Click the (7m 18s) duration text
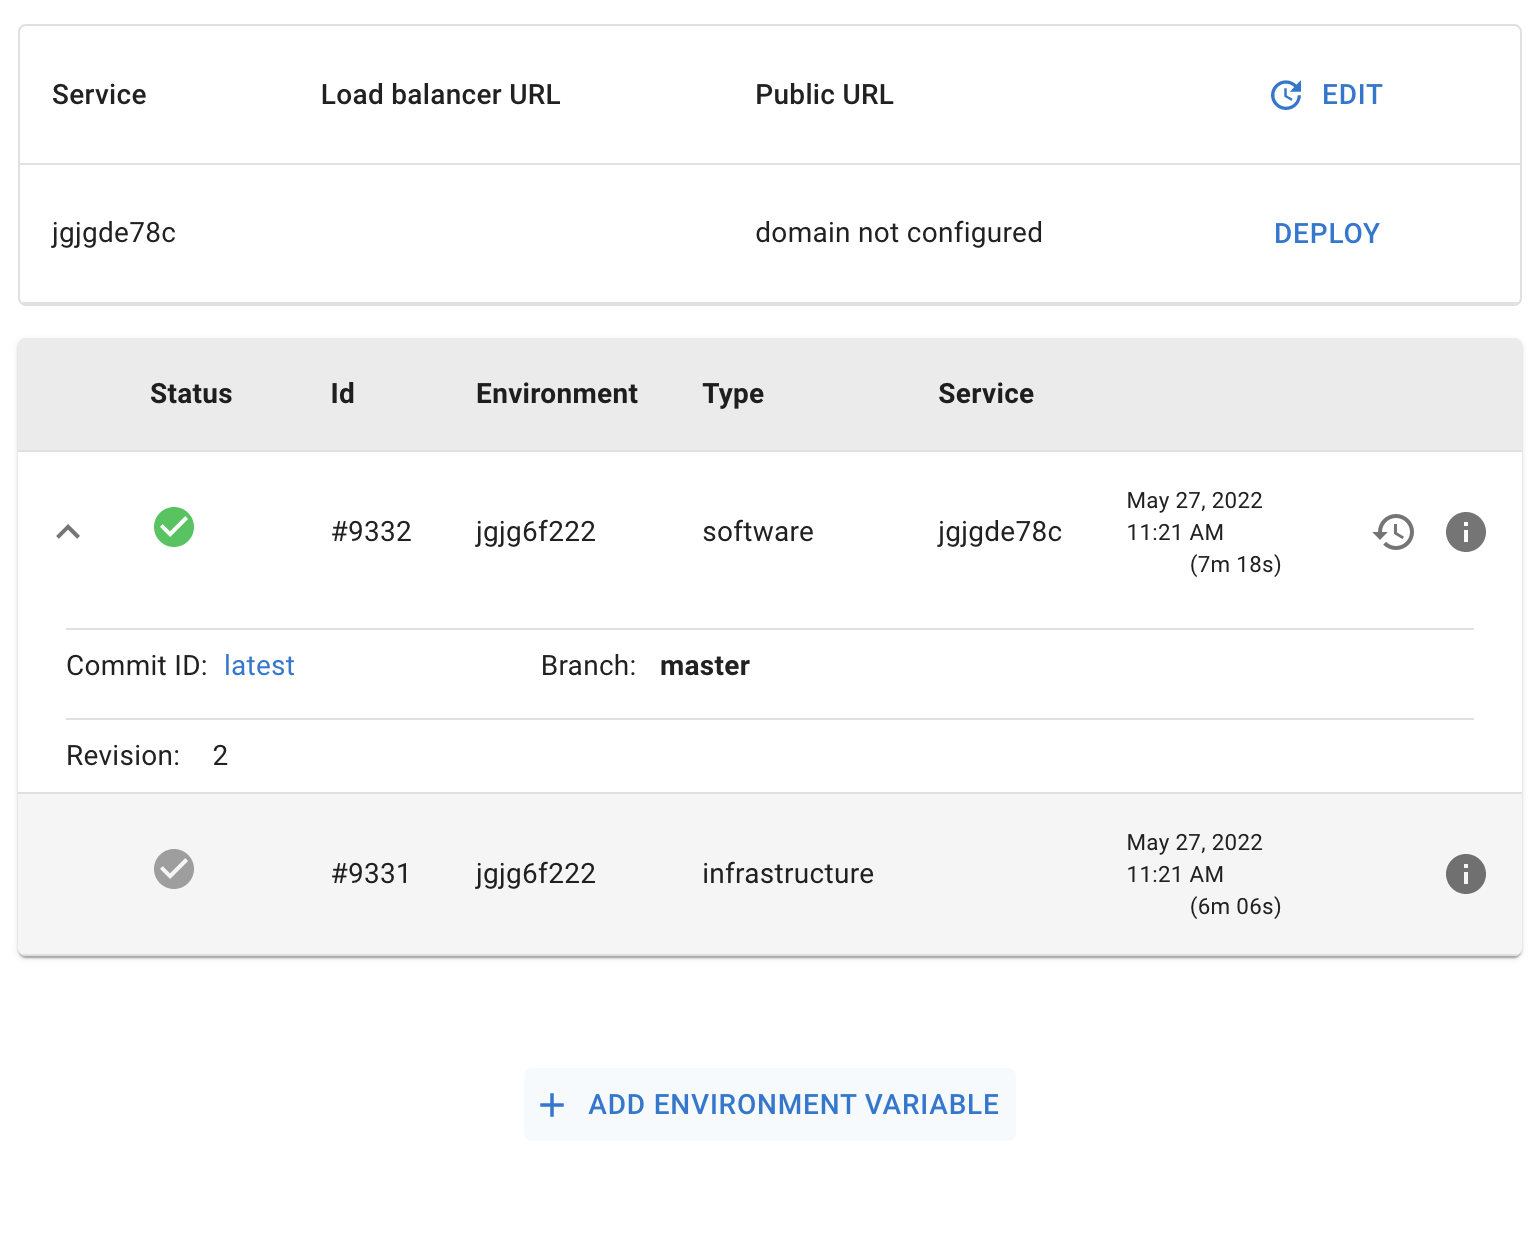The width and height of the screenshot is (1538, 1258). (1235, 565)
